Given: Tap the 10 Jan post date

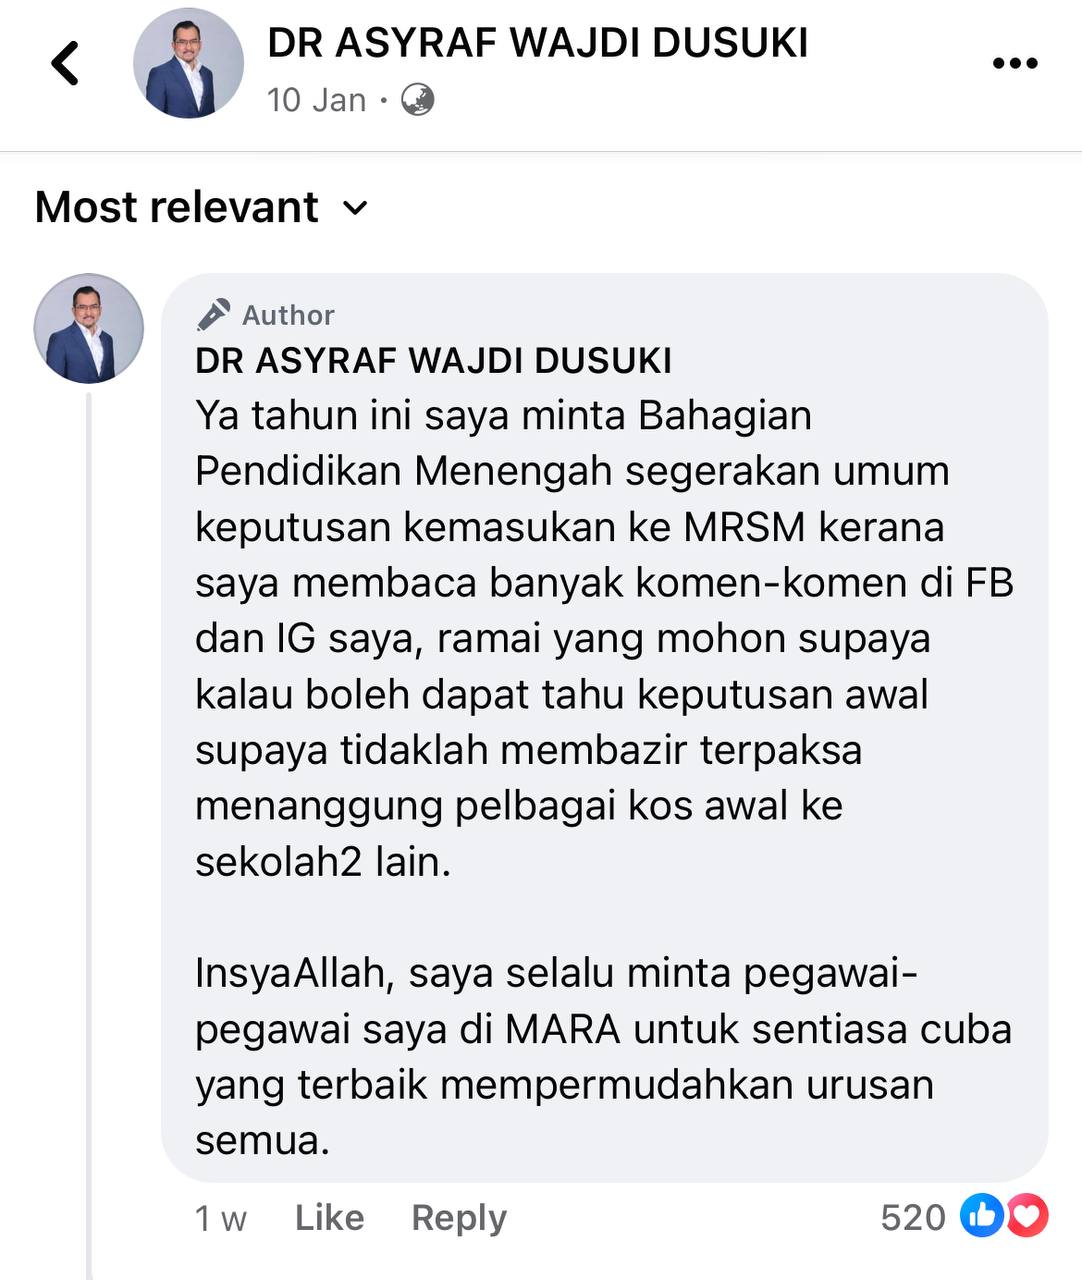Looking at the screenshot, I should point(317,100).
